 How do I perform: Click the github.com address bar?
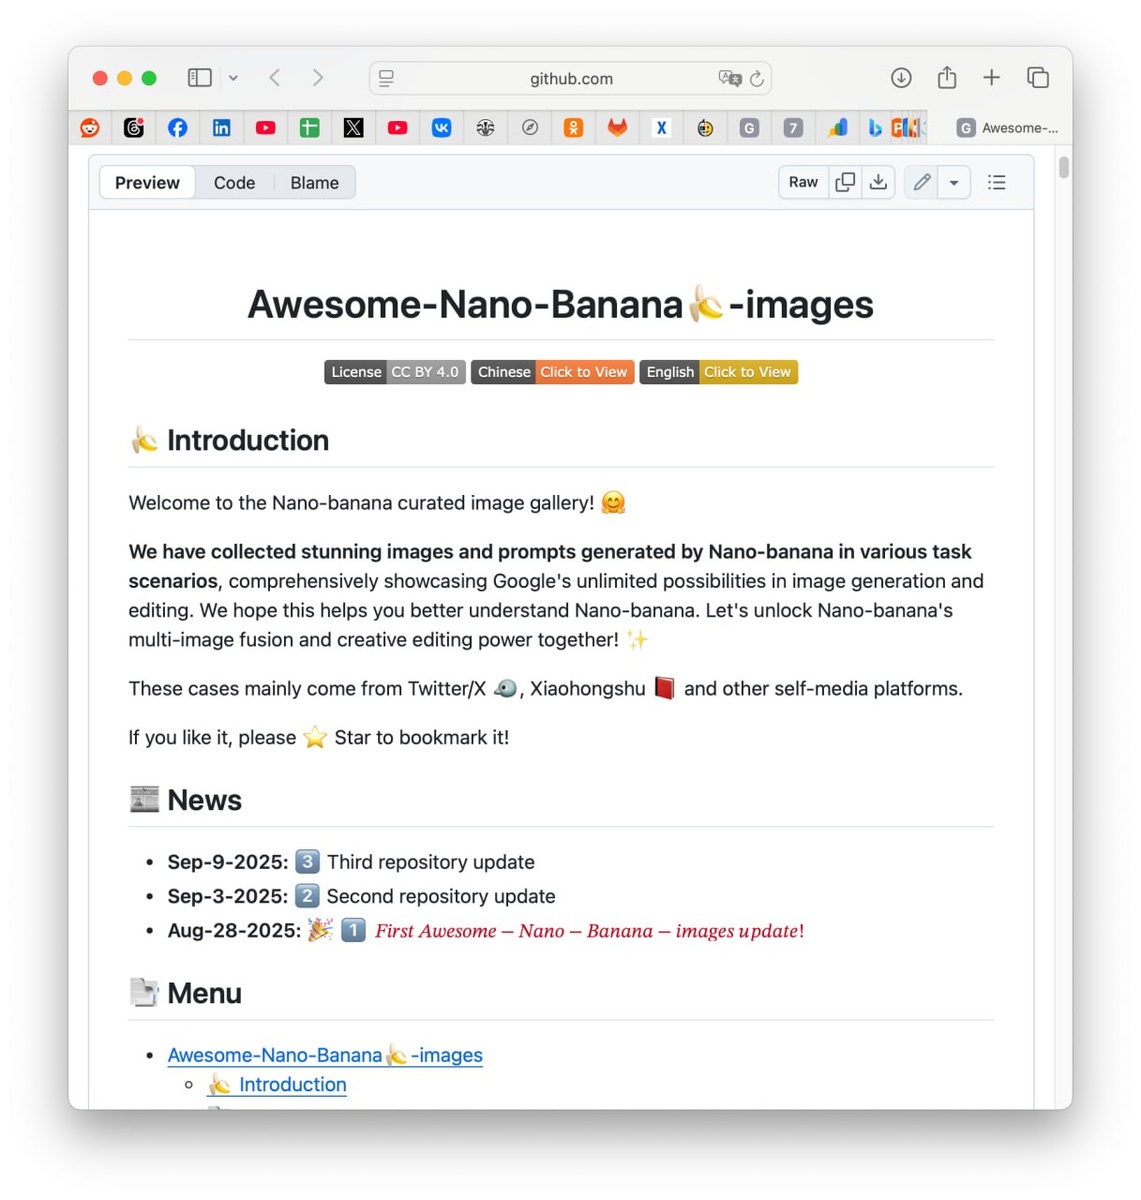click(x=570, y=79)
